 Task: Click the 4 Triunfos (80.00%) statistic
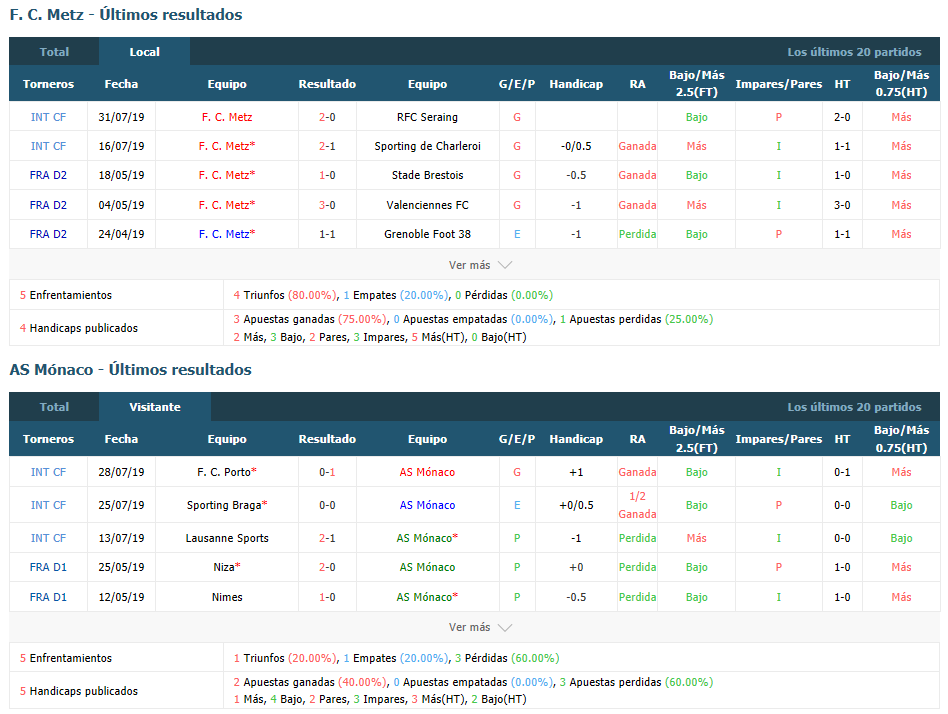[285, 295]
